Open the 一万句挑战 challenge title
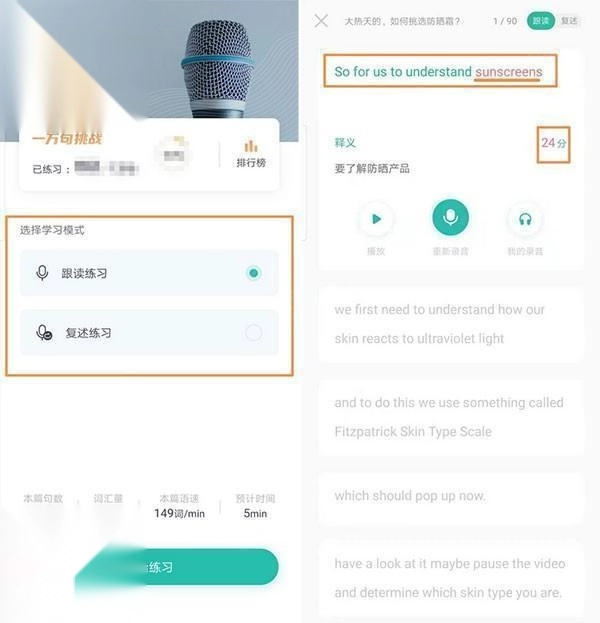600x623 pixels. coord(67,138)
